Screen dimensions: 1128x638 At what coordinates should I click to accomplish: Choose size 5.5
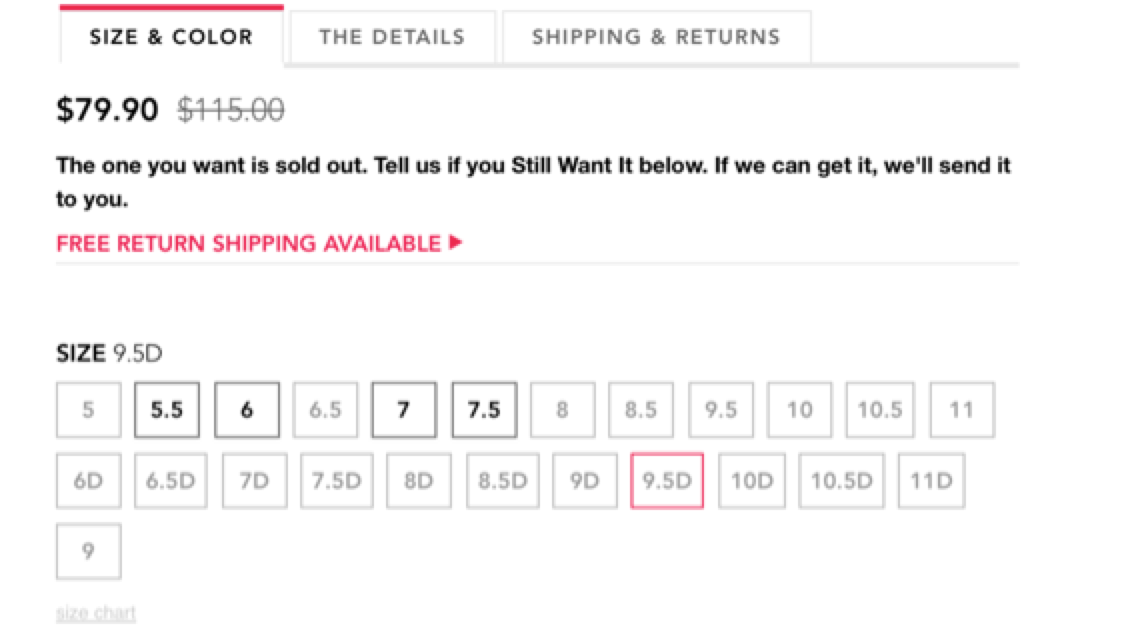point(166,410)
